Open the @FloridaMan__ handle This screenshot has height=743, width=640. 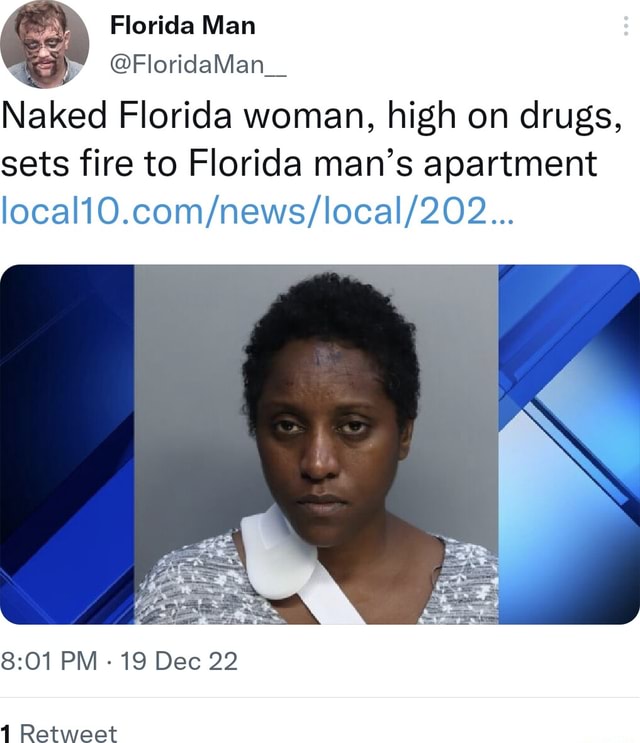198,64
